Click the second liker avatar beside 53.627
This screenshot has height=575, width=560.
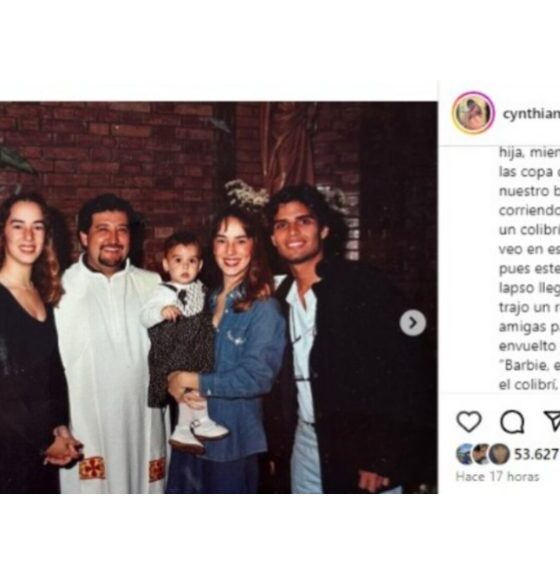tap(480, 454)
